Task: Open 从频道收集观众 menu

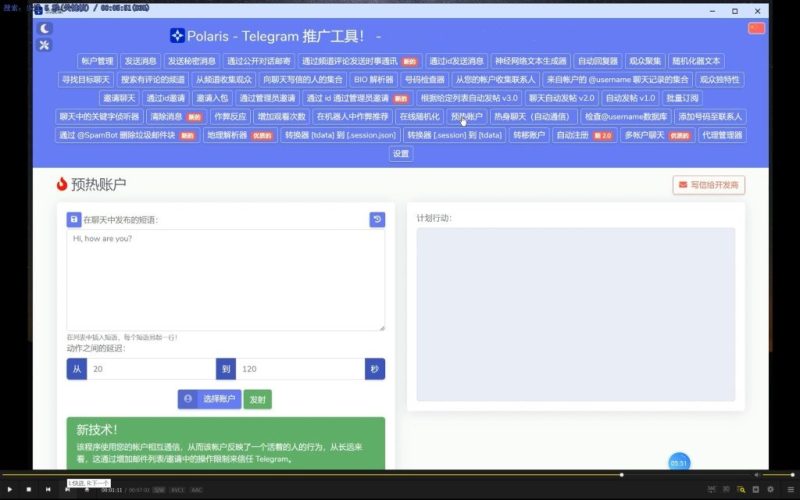Action: pos(224,80)
